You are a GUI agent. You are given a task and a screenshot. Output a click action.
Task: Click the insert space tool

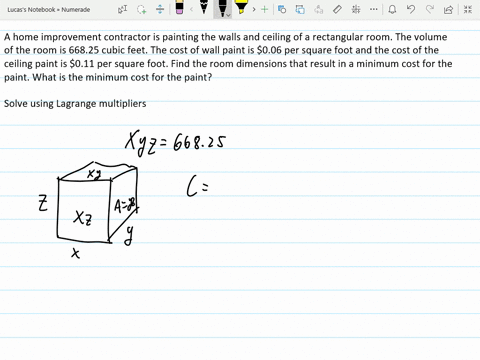(x=160, y=9)
